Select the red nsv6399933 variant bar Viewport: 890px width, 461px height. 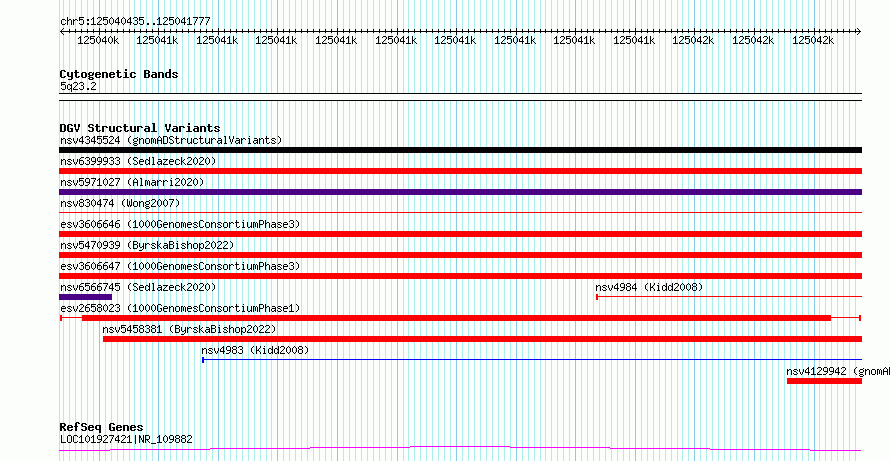[x=460, y=171]
